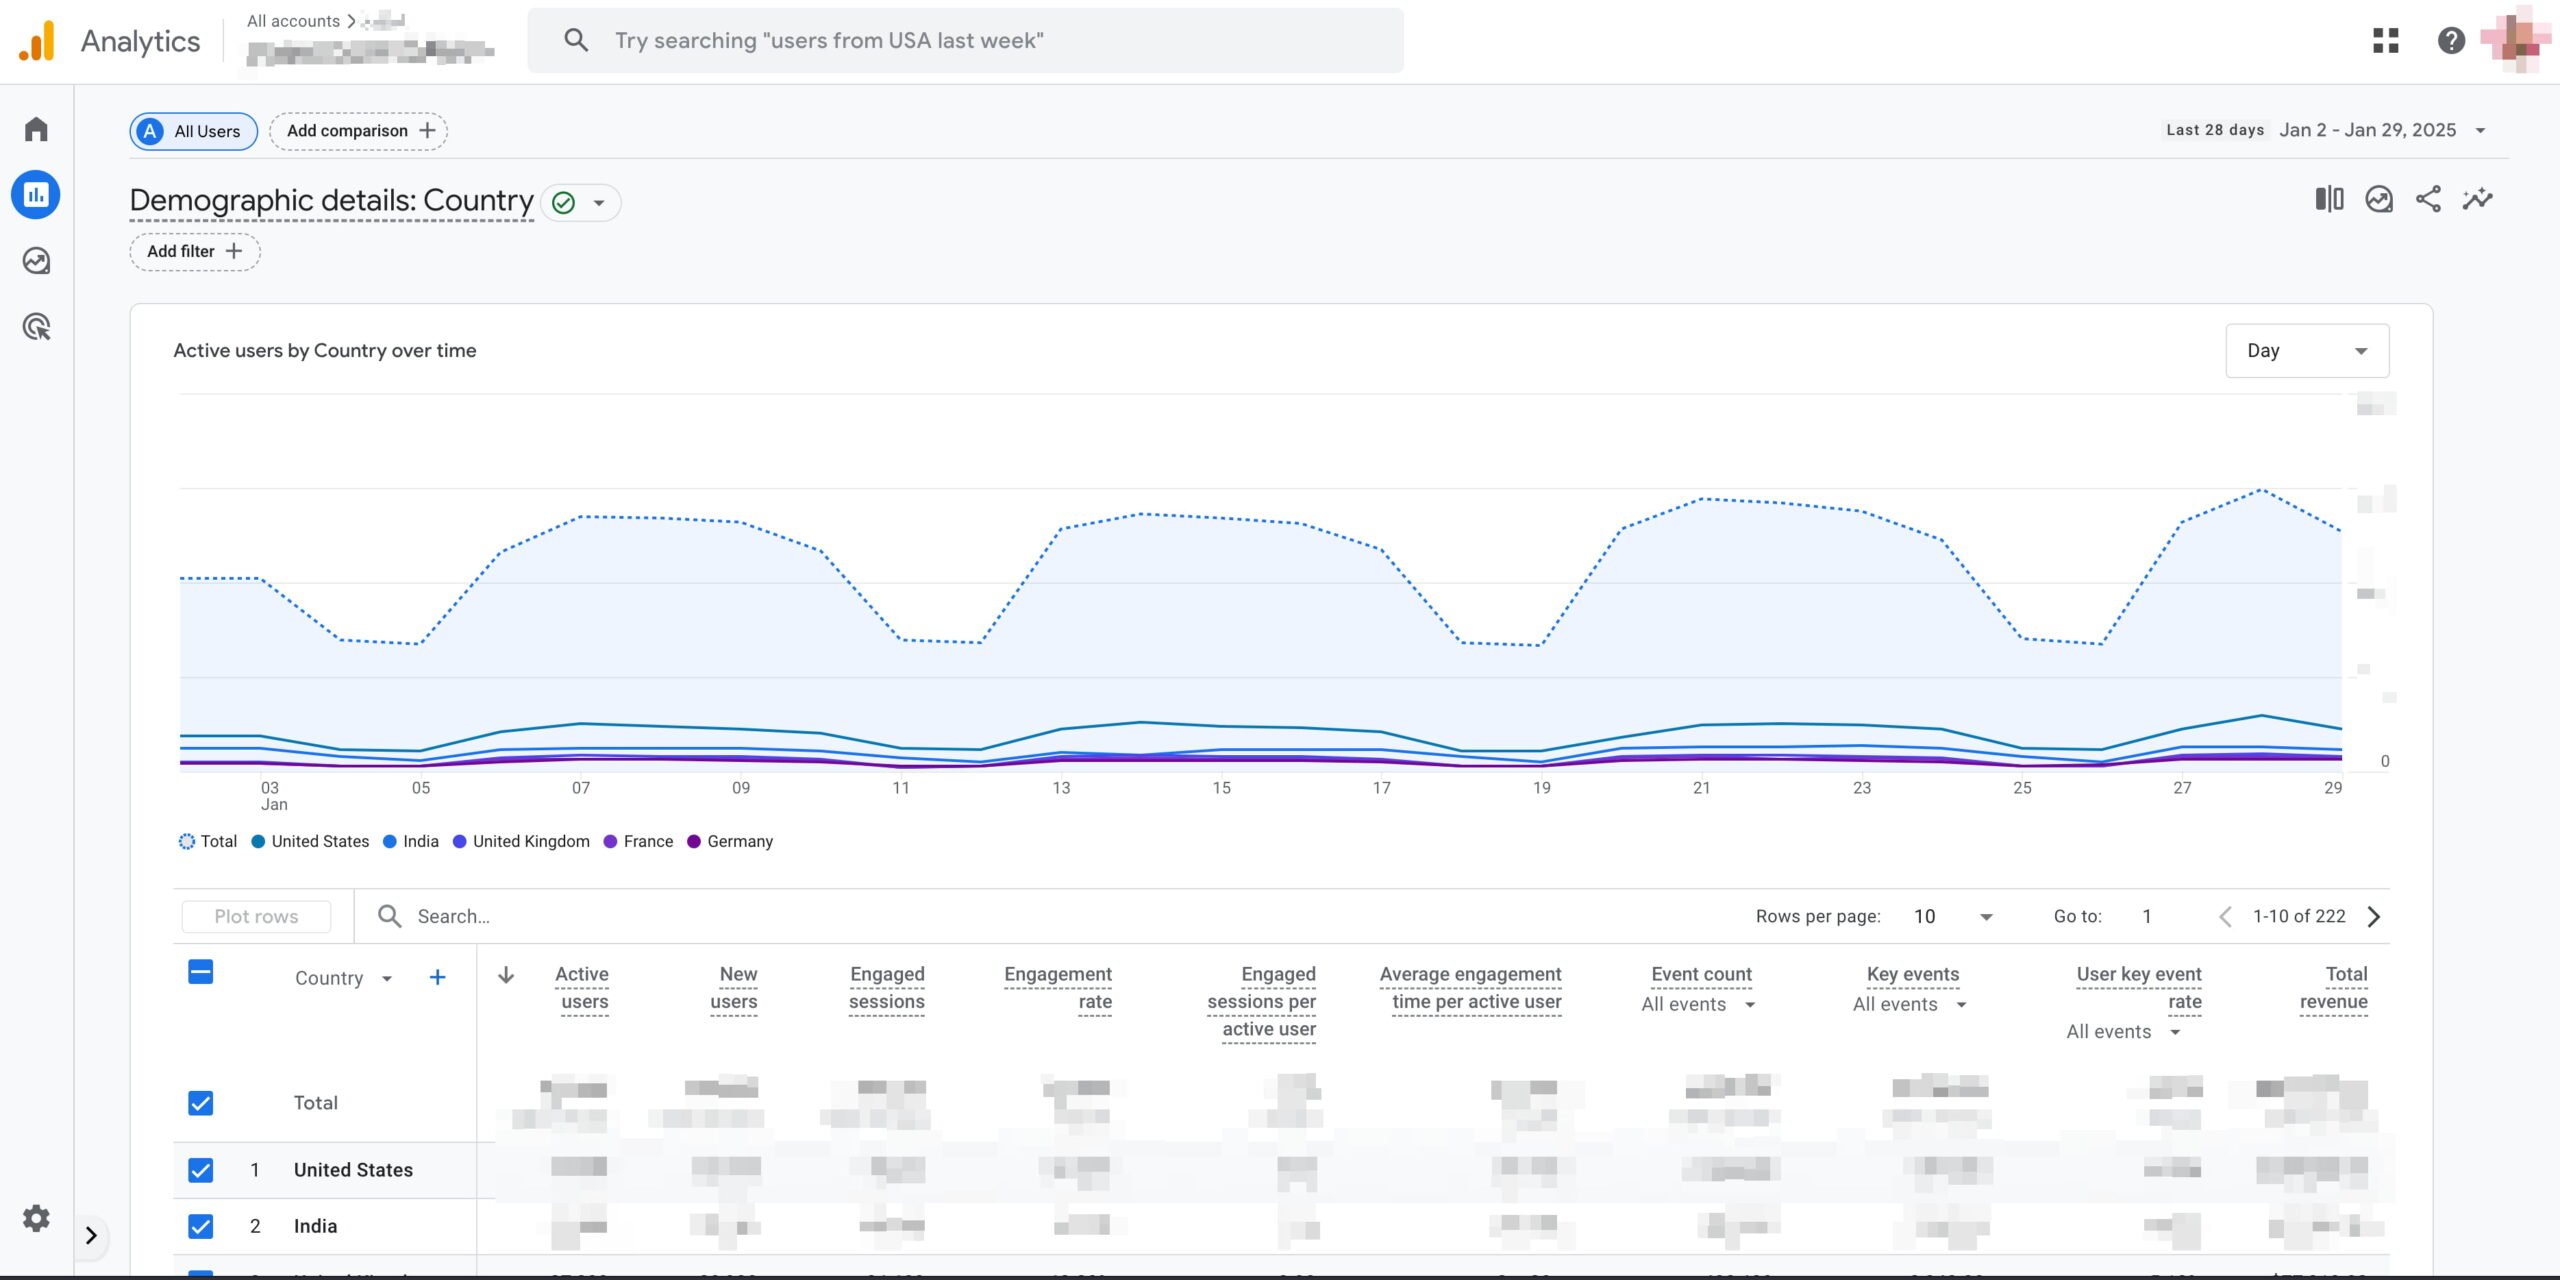Open the Country column filter menu
Screen dimensions: 2560x1280
tap(385, 975)
